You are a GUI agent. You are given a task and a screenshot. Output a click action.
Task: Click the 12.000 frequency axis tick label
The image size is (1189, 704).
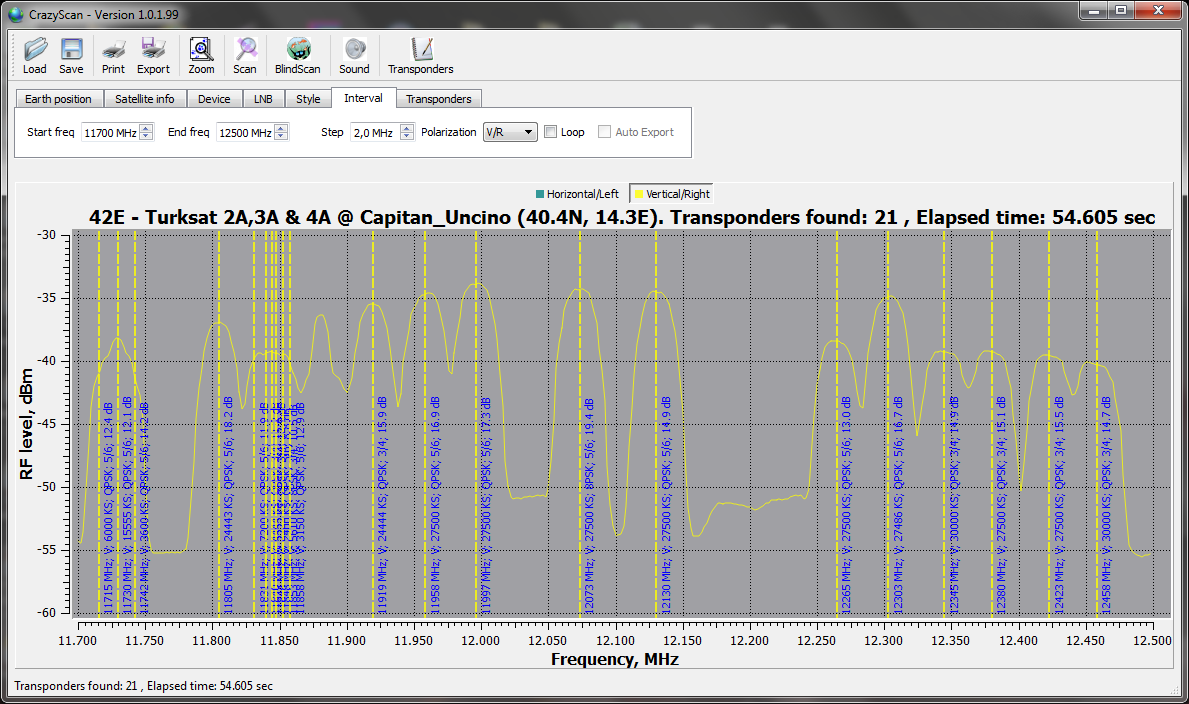[x=480, y=640]
